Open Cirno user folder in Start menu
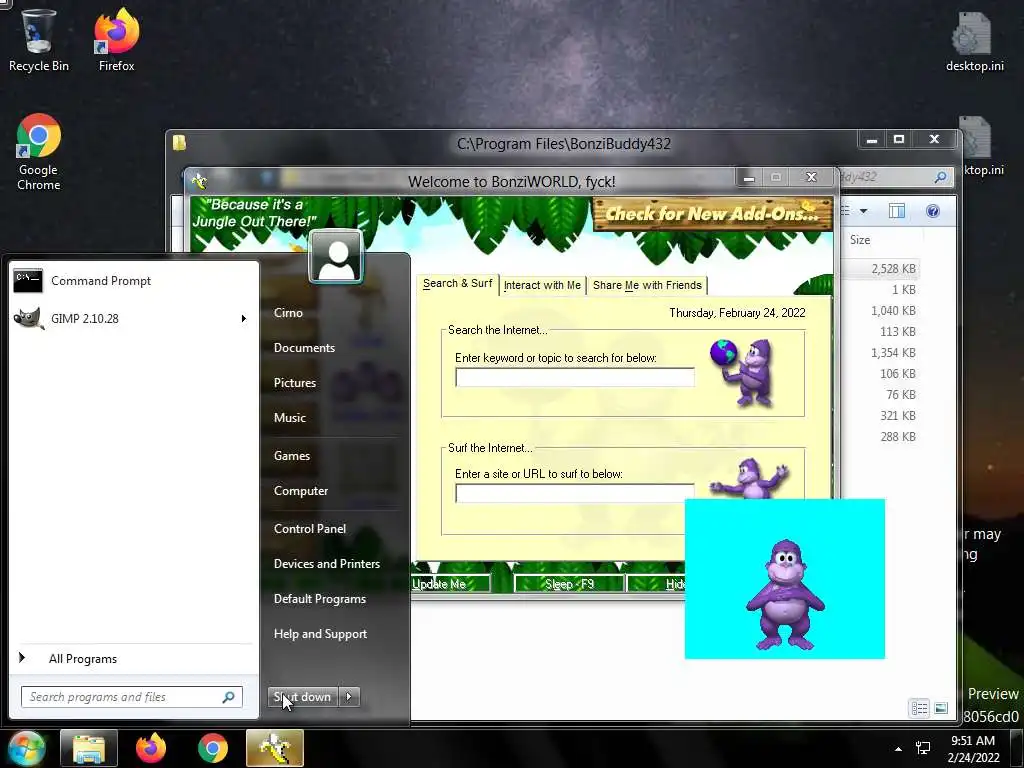Image resolution: width=1024 pixels, height=768 pixels. (x=288, y=313)
